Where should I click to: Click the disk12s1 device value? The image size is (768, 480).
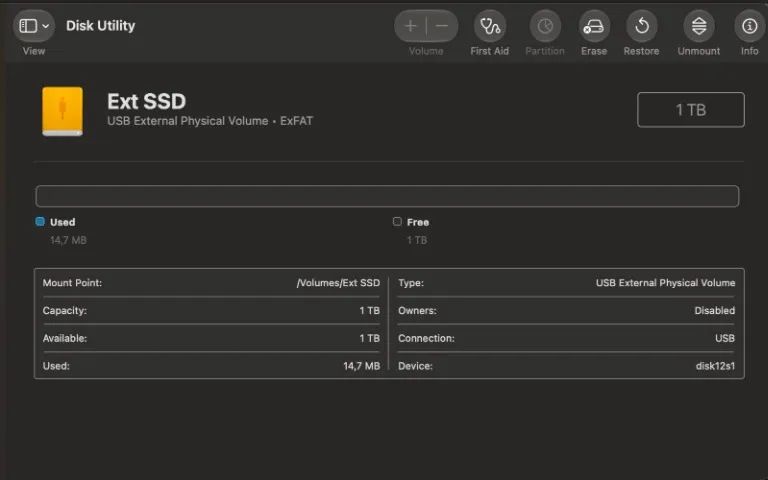715,366
